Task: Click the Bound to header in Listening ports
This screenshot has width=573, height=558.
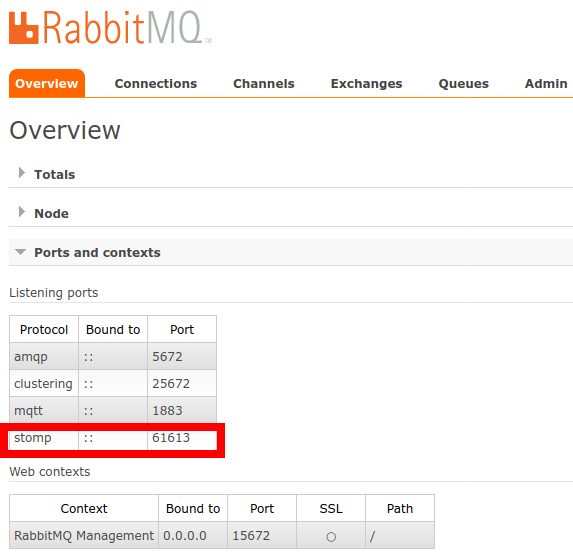Action: [x=113, y=330]
